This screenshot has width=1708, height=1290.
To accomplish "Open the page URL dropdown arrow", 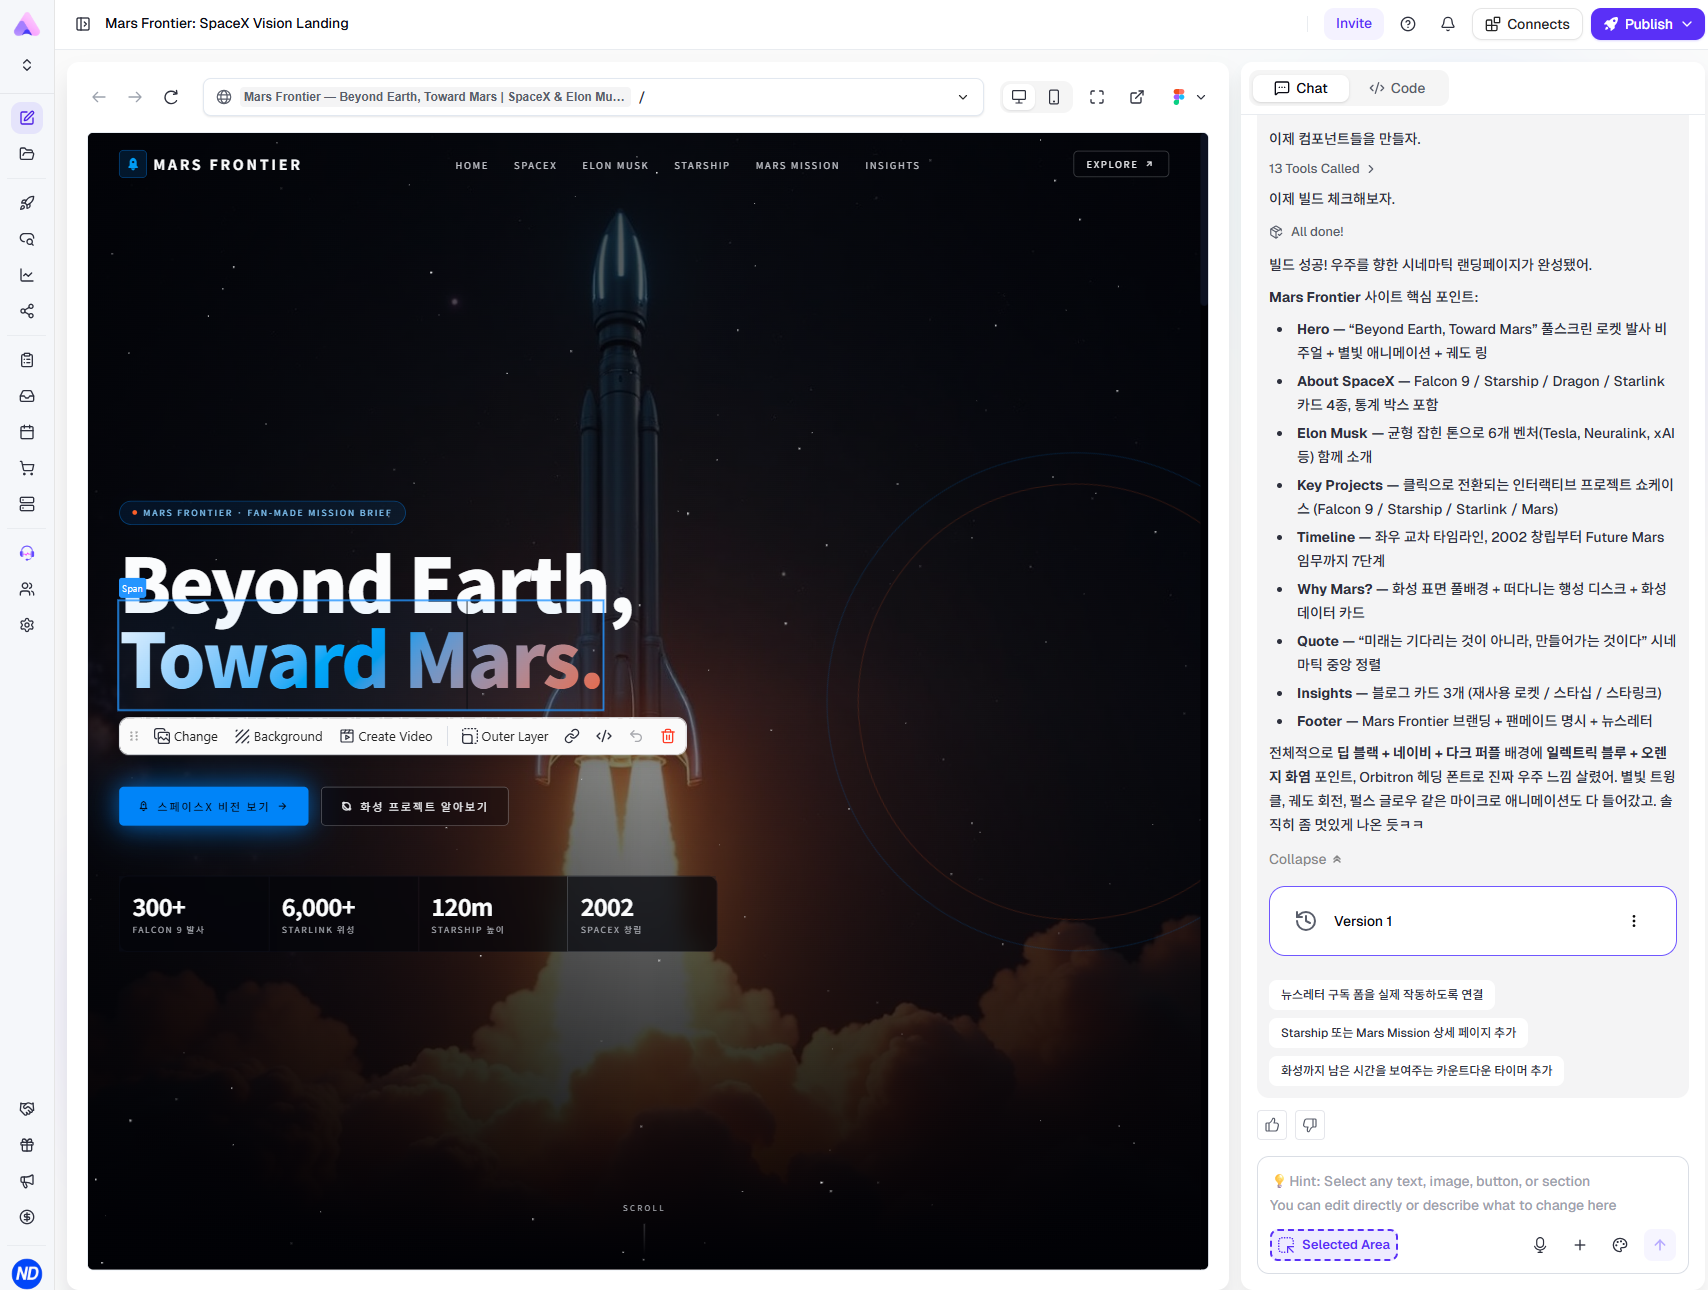I will tap(963, 97).
